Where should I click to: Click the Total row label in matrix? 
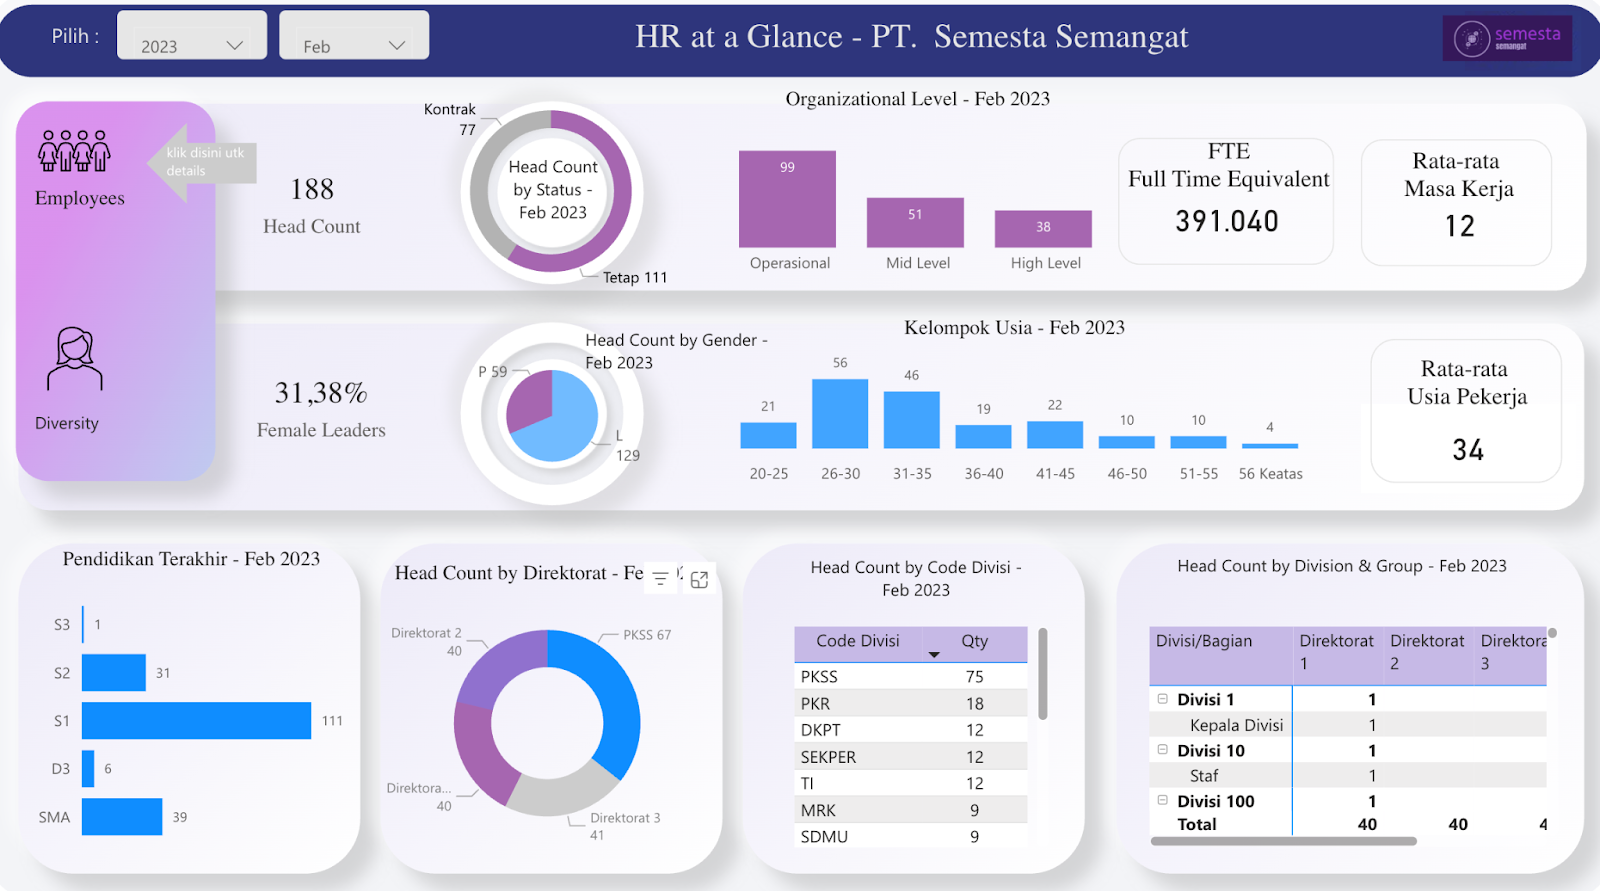click(x=1197, y=825)
